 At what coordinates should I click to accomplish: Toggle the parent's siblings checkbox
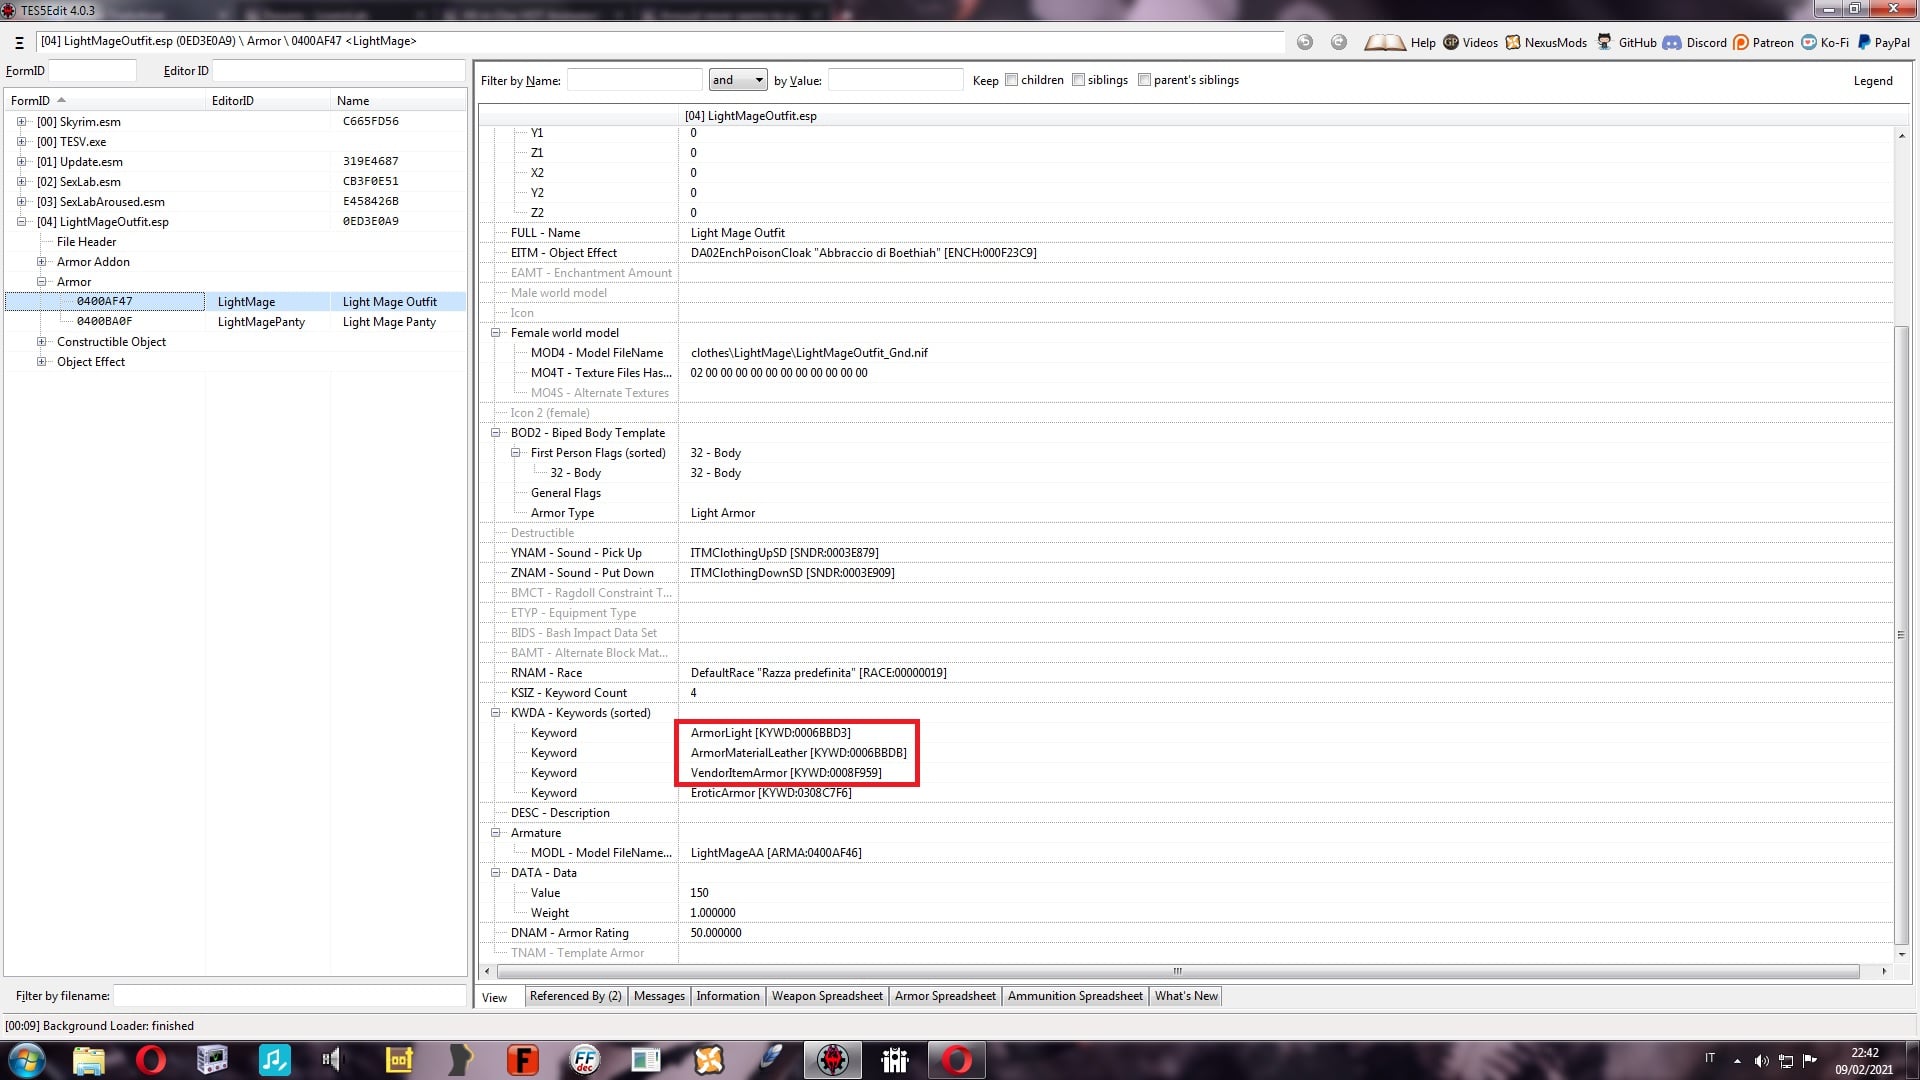1144,80
